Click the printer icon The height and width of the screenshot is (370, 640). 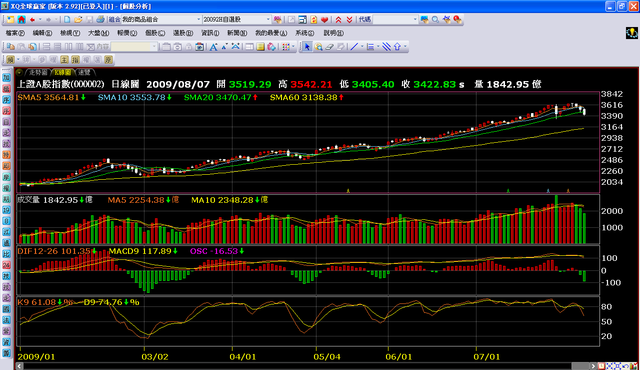(100, 19)
